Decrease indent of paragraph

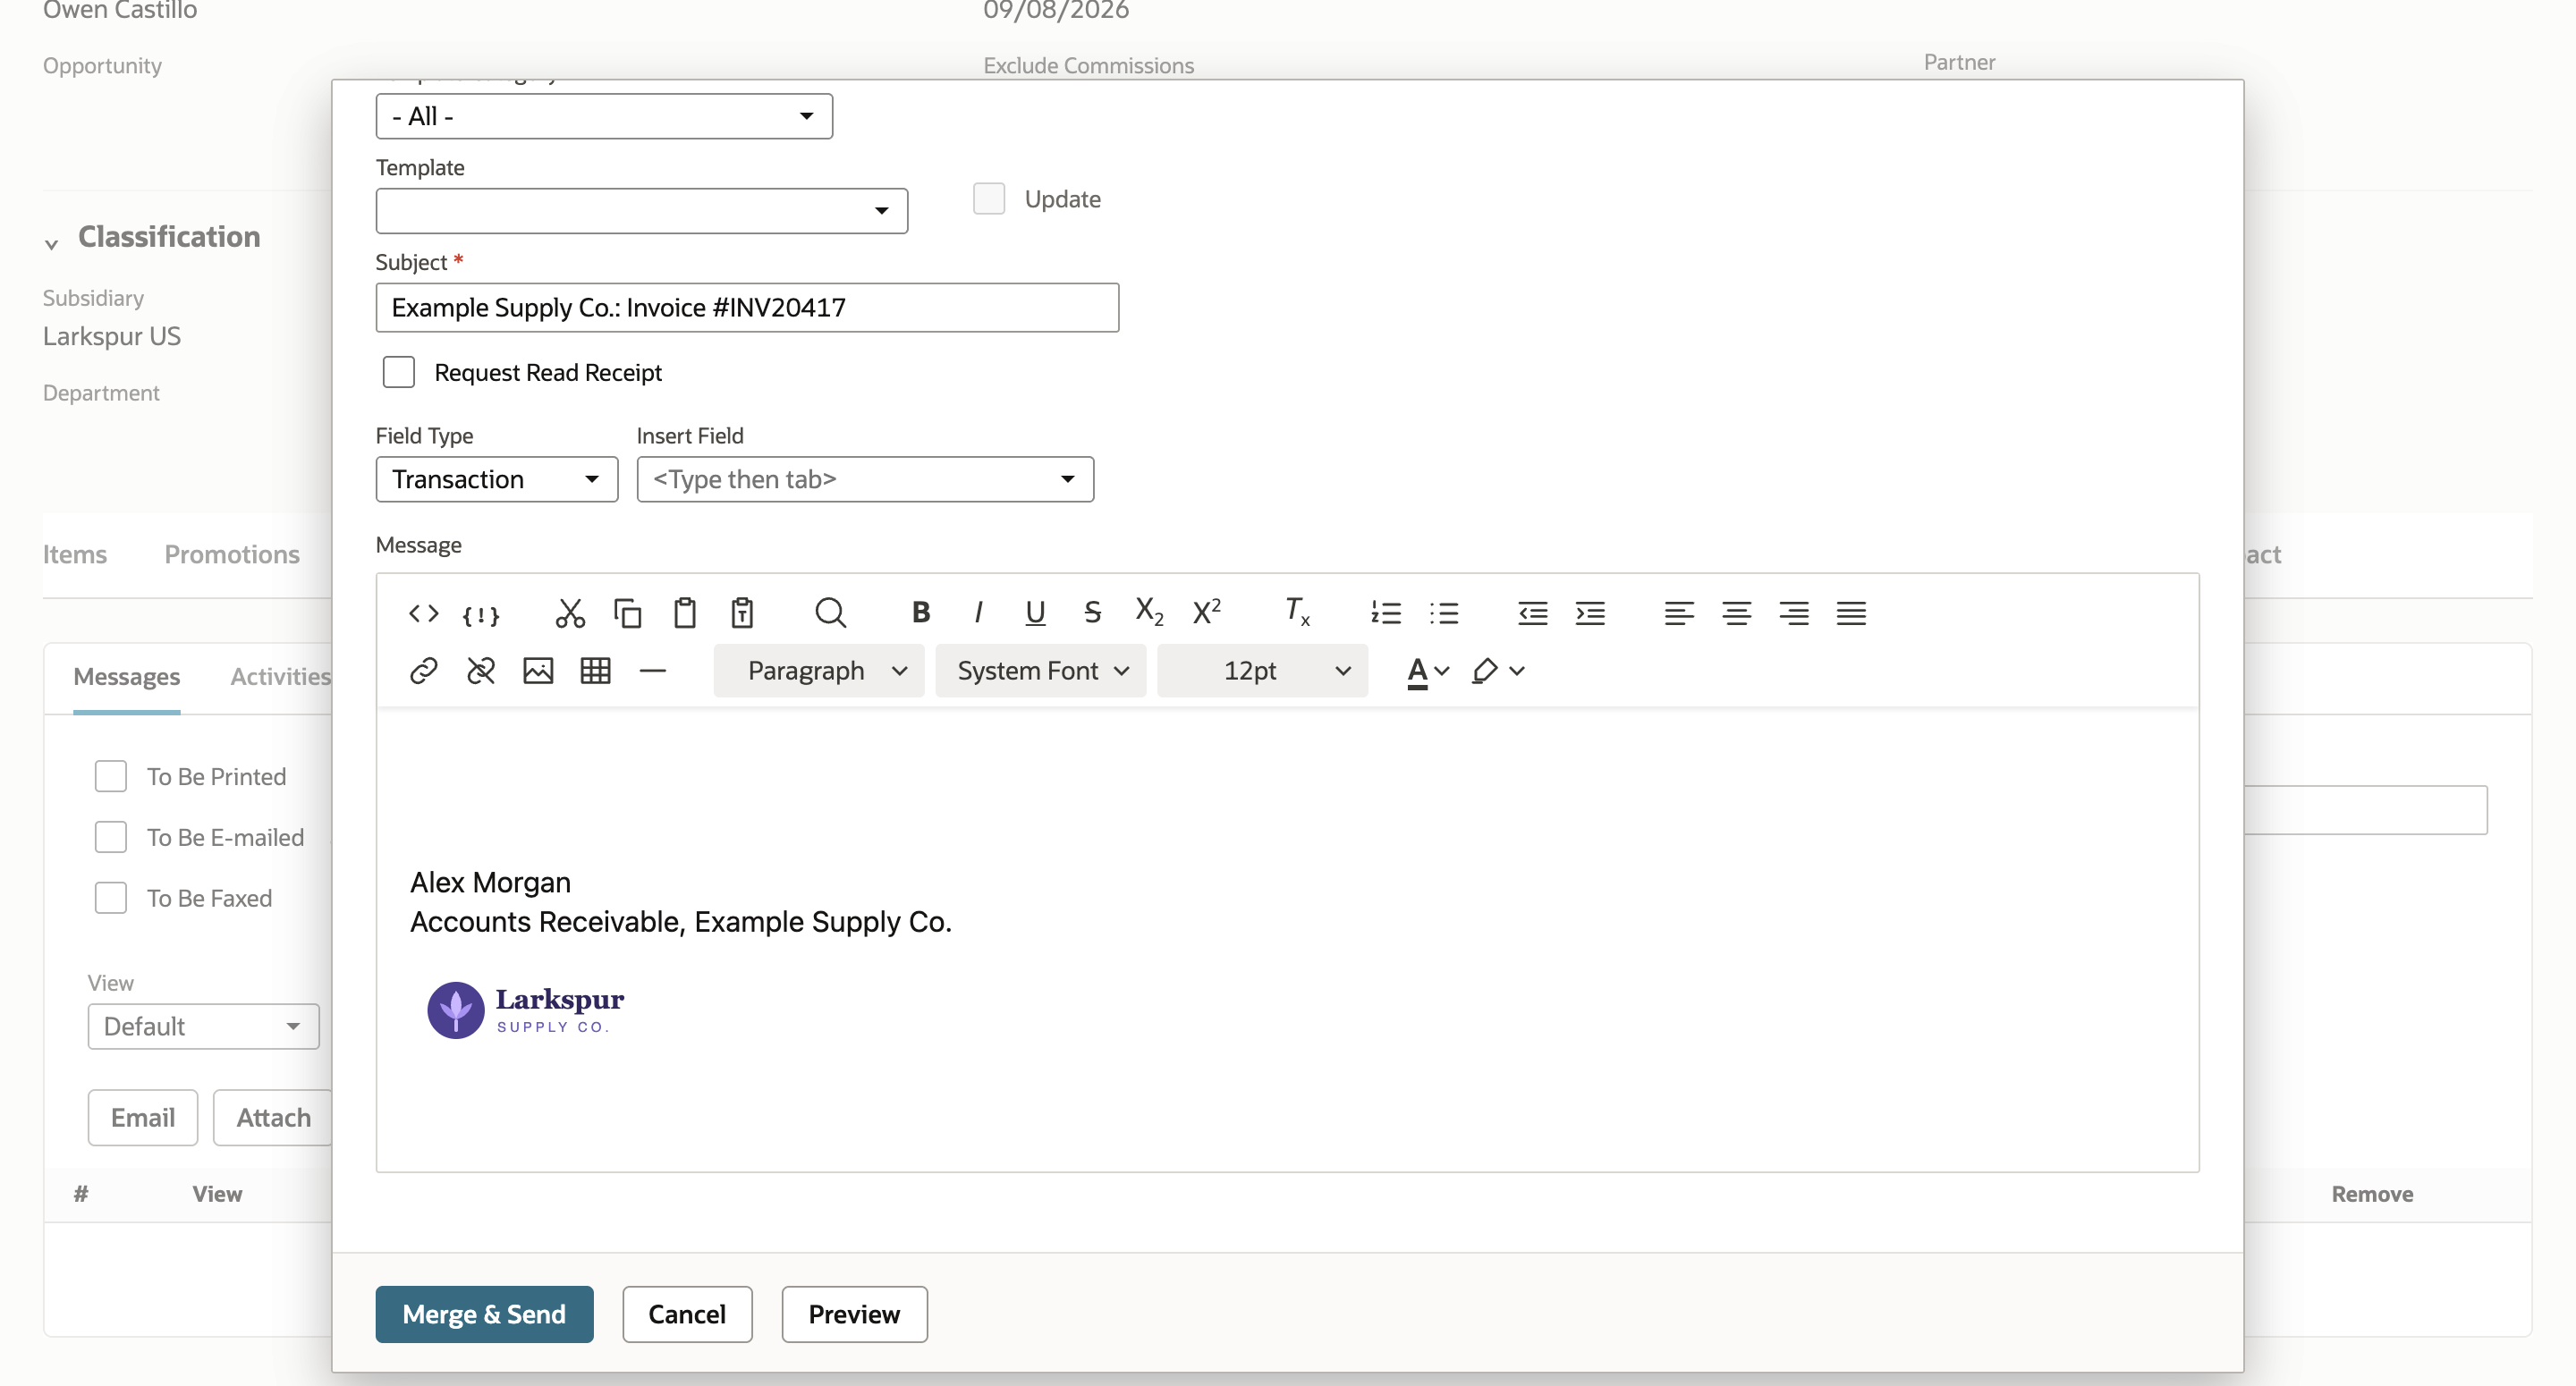click(1532, 613)
